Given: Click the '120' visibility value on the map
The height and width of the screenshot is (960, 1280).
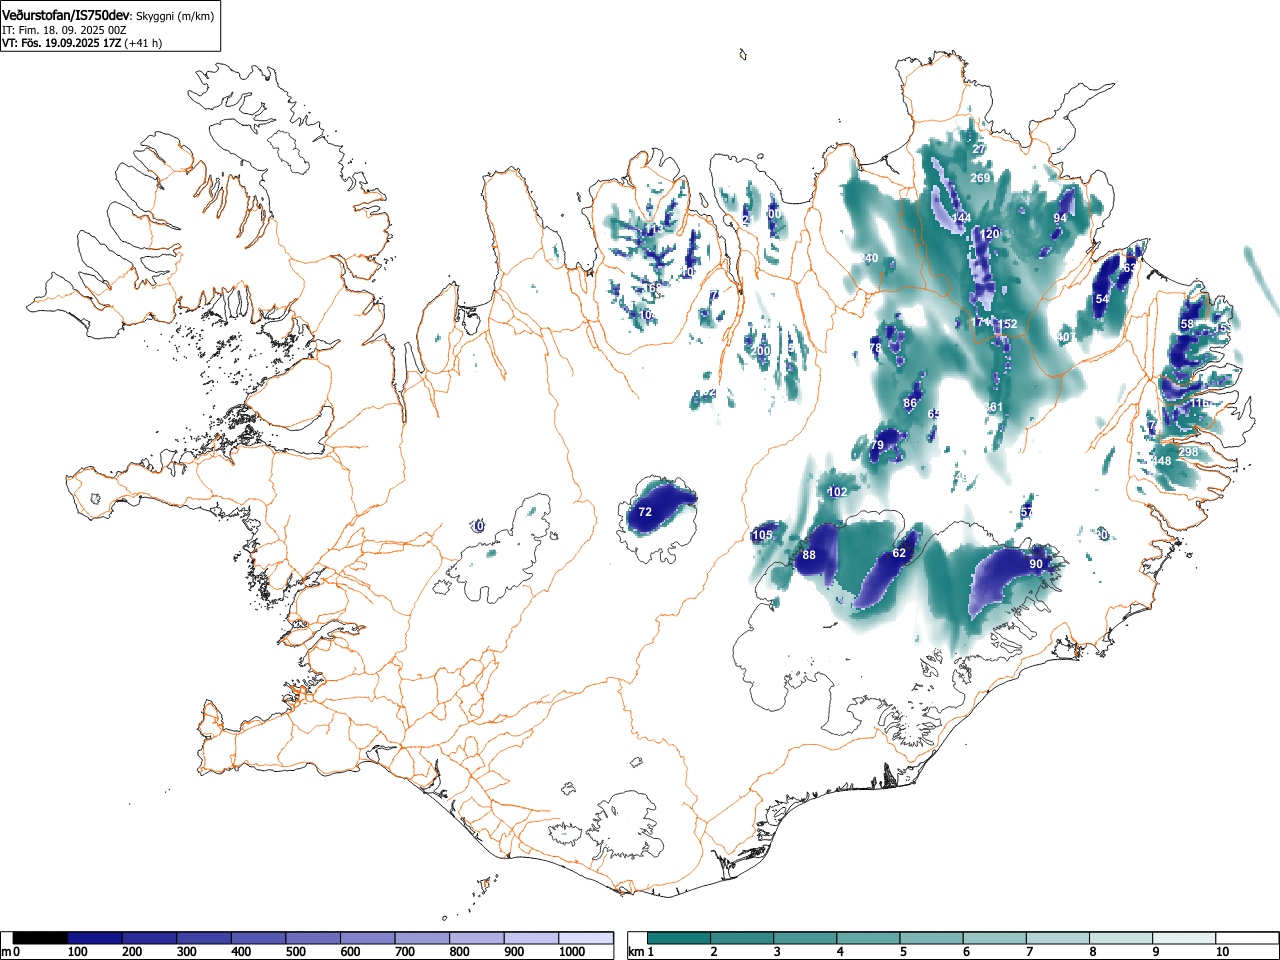Looking at the screenshot, I should click(990, 234).
